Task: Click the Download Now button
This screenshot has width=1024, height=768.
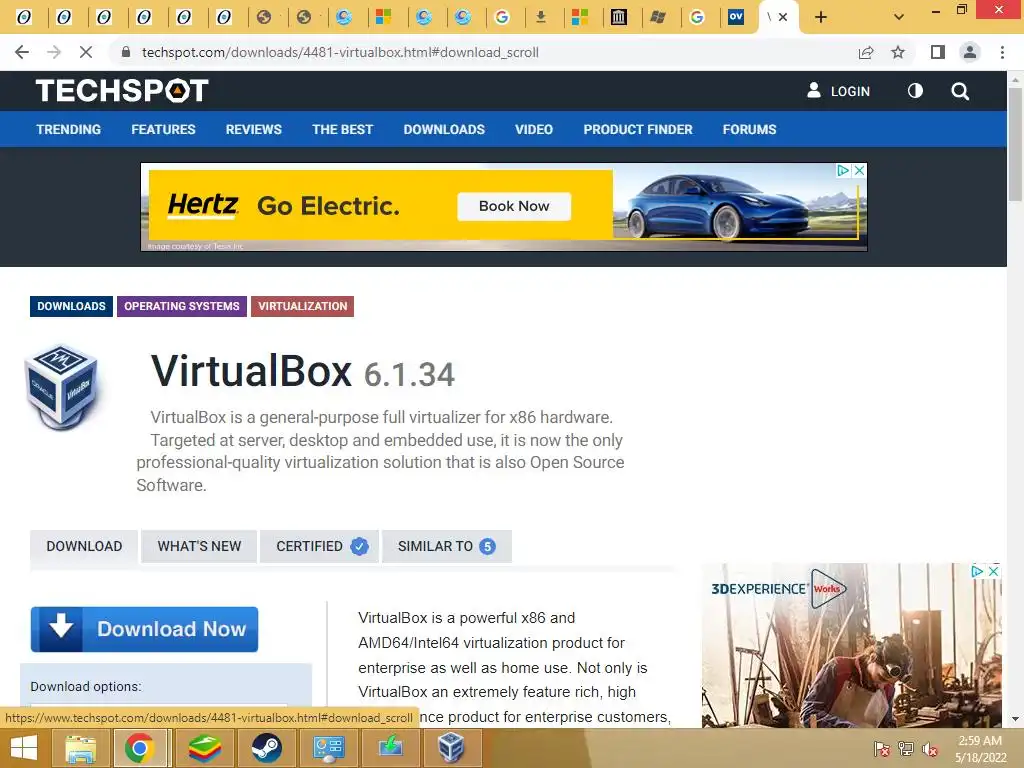Action: pyautogui.click(x=144, y=630)
